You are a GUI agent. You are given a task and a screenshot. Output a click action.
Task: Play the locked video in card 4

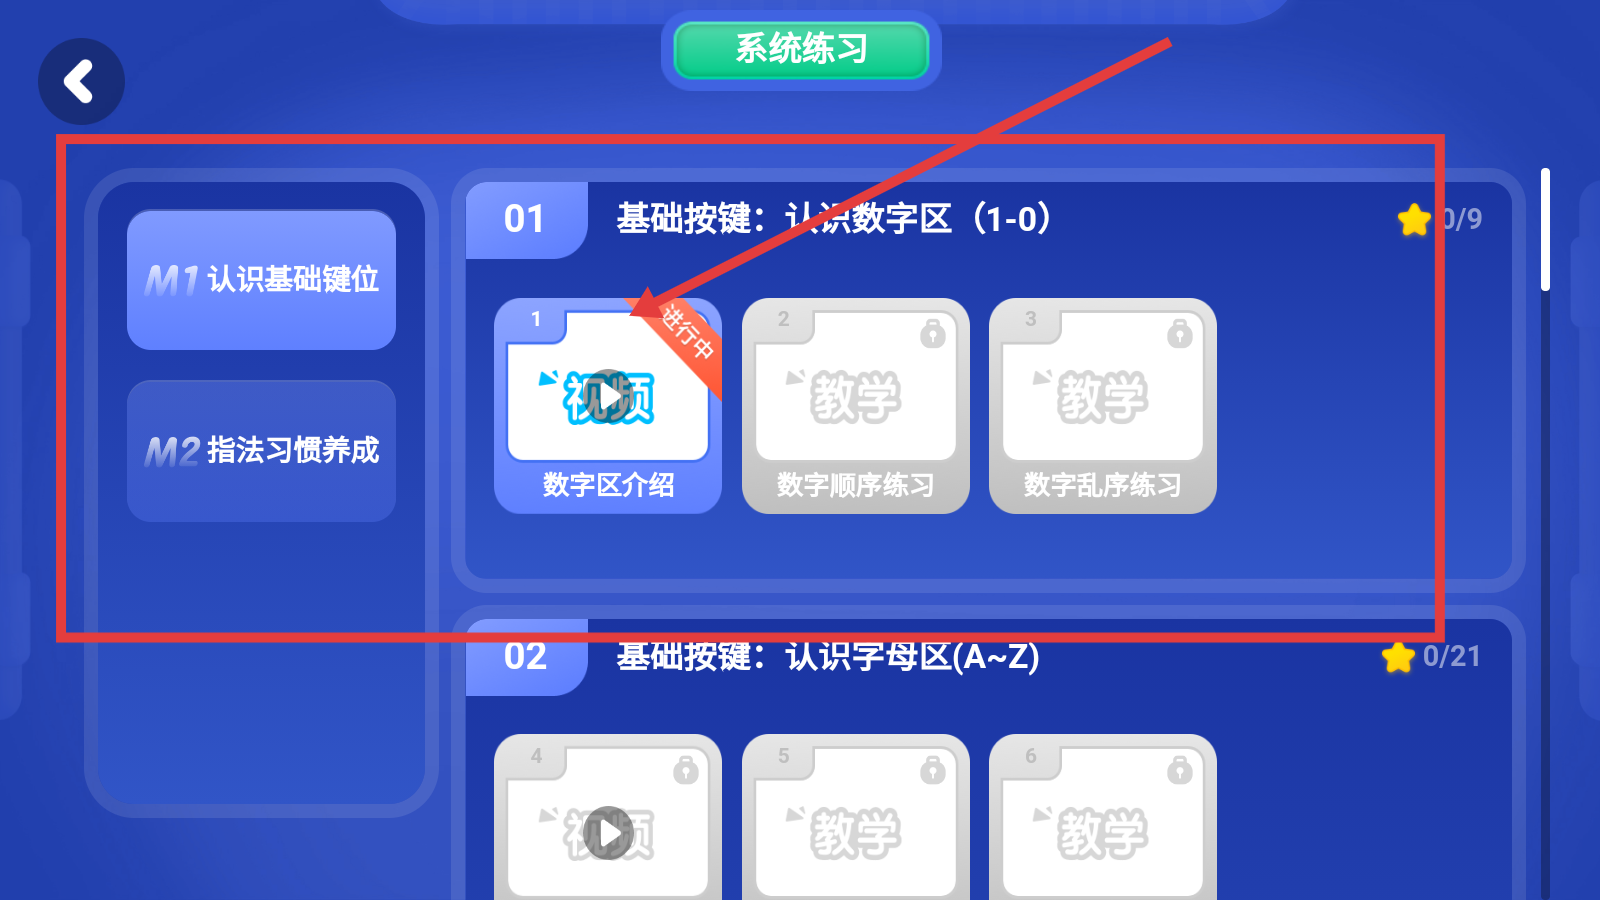point(608,833)
